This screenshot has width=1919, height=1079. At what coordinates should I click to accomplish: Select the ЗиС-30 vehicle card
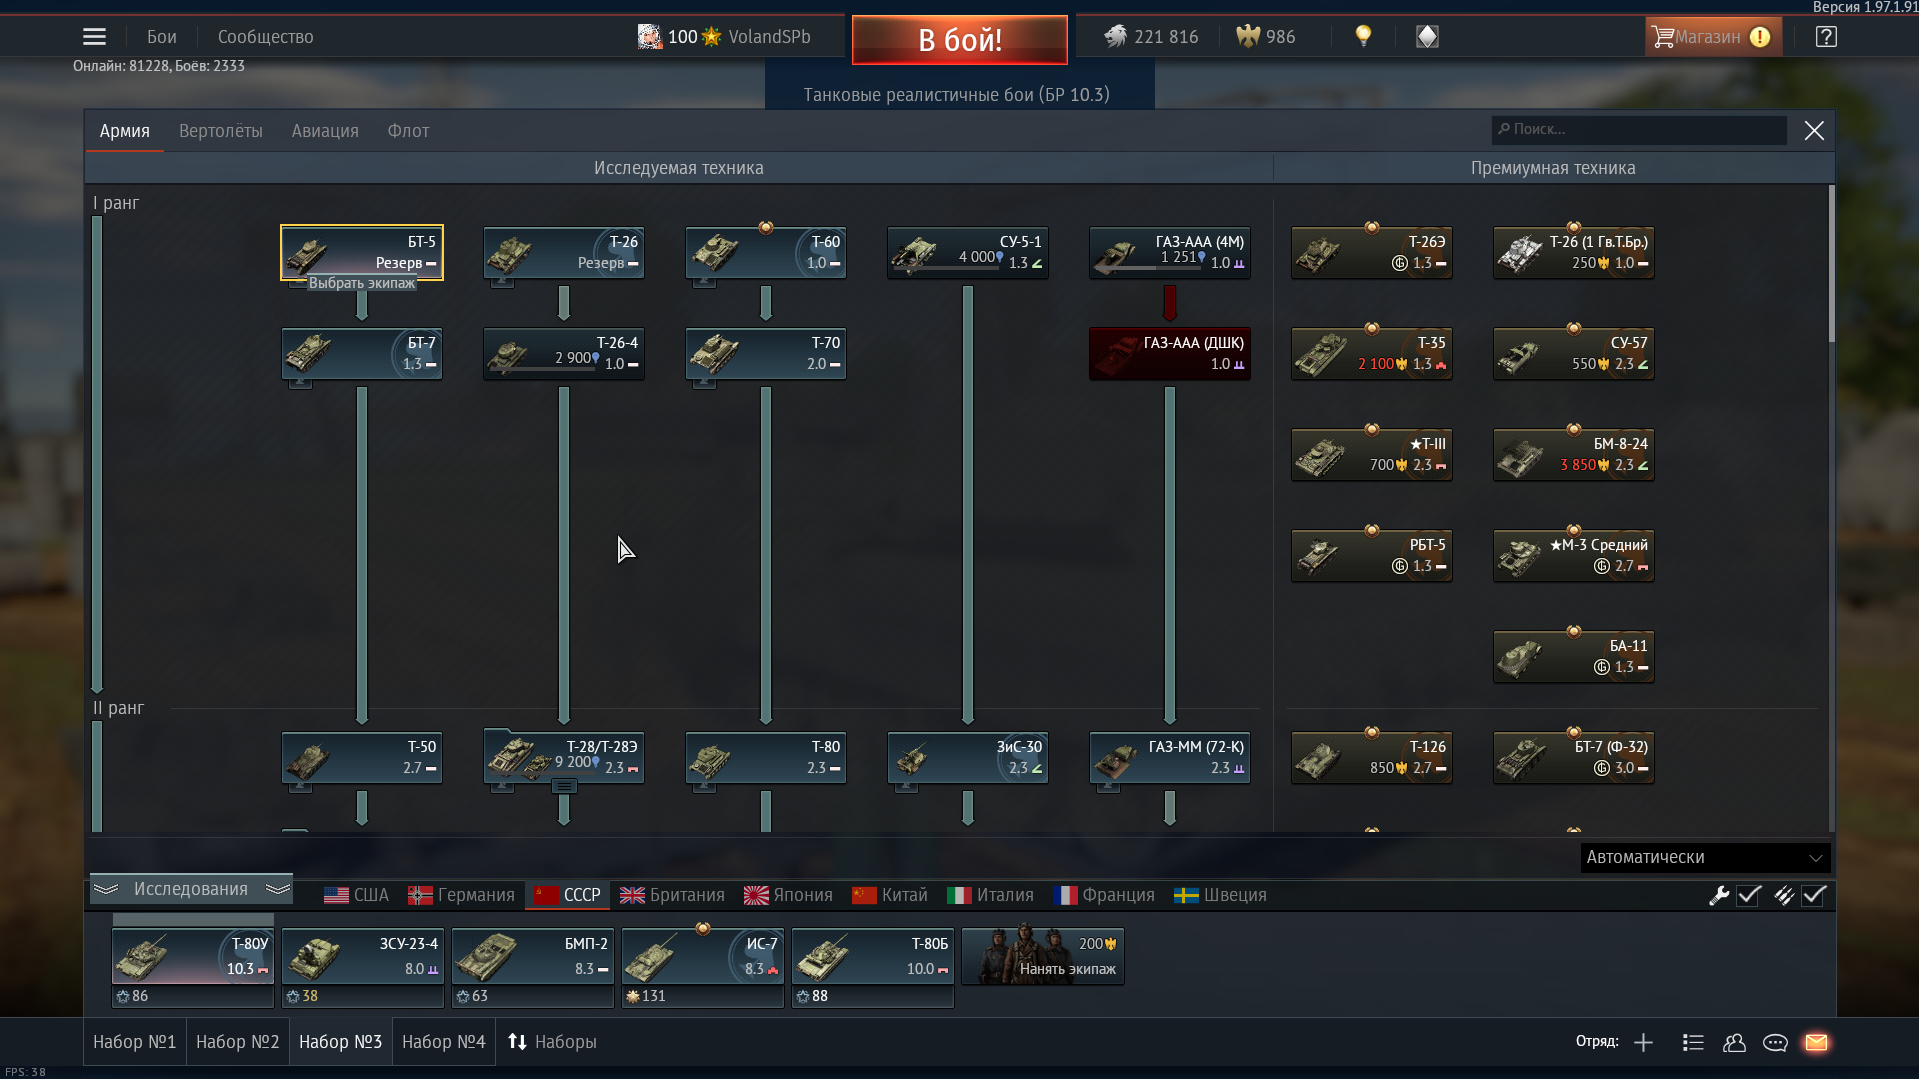968,758
